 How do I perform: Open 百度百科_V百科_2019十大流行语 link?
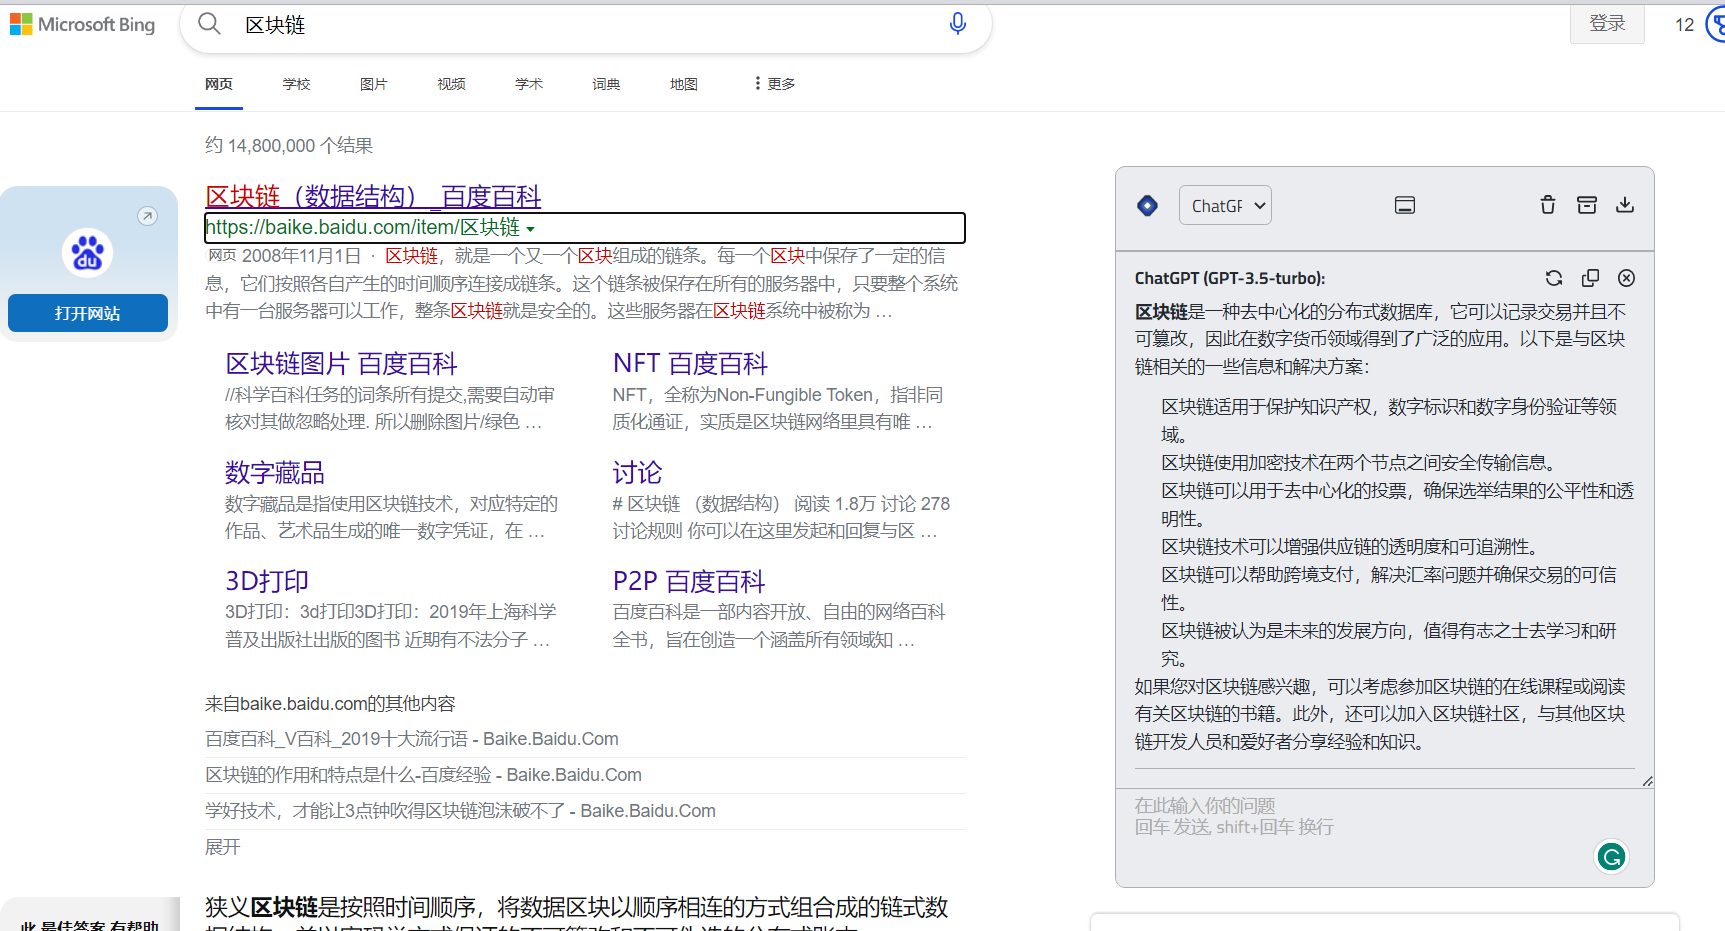(412, 739)
